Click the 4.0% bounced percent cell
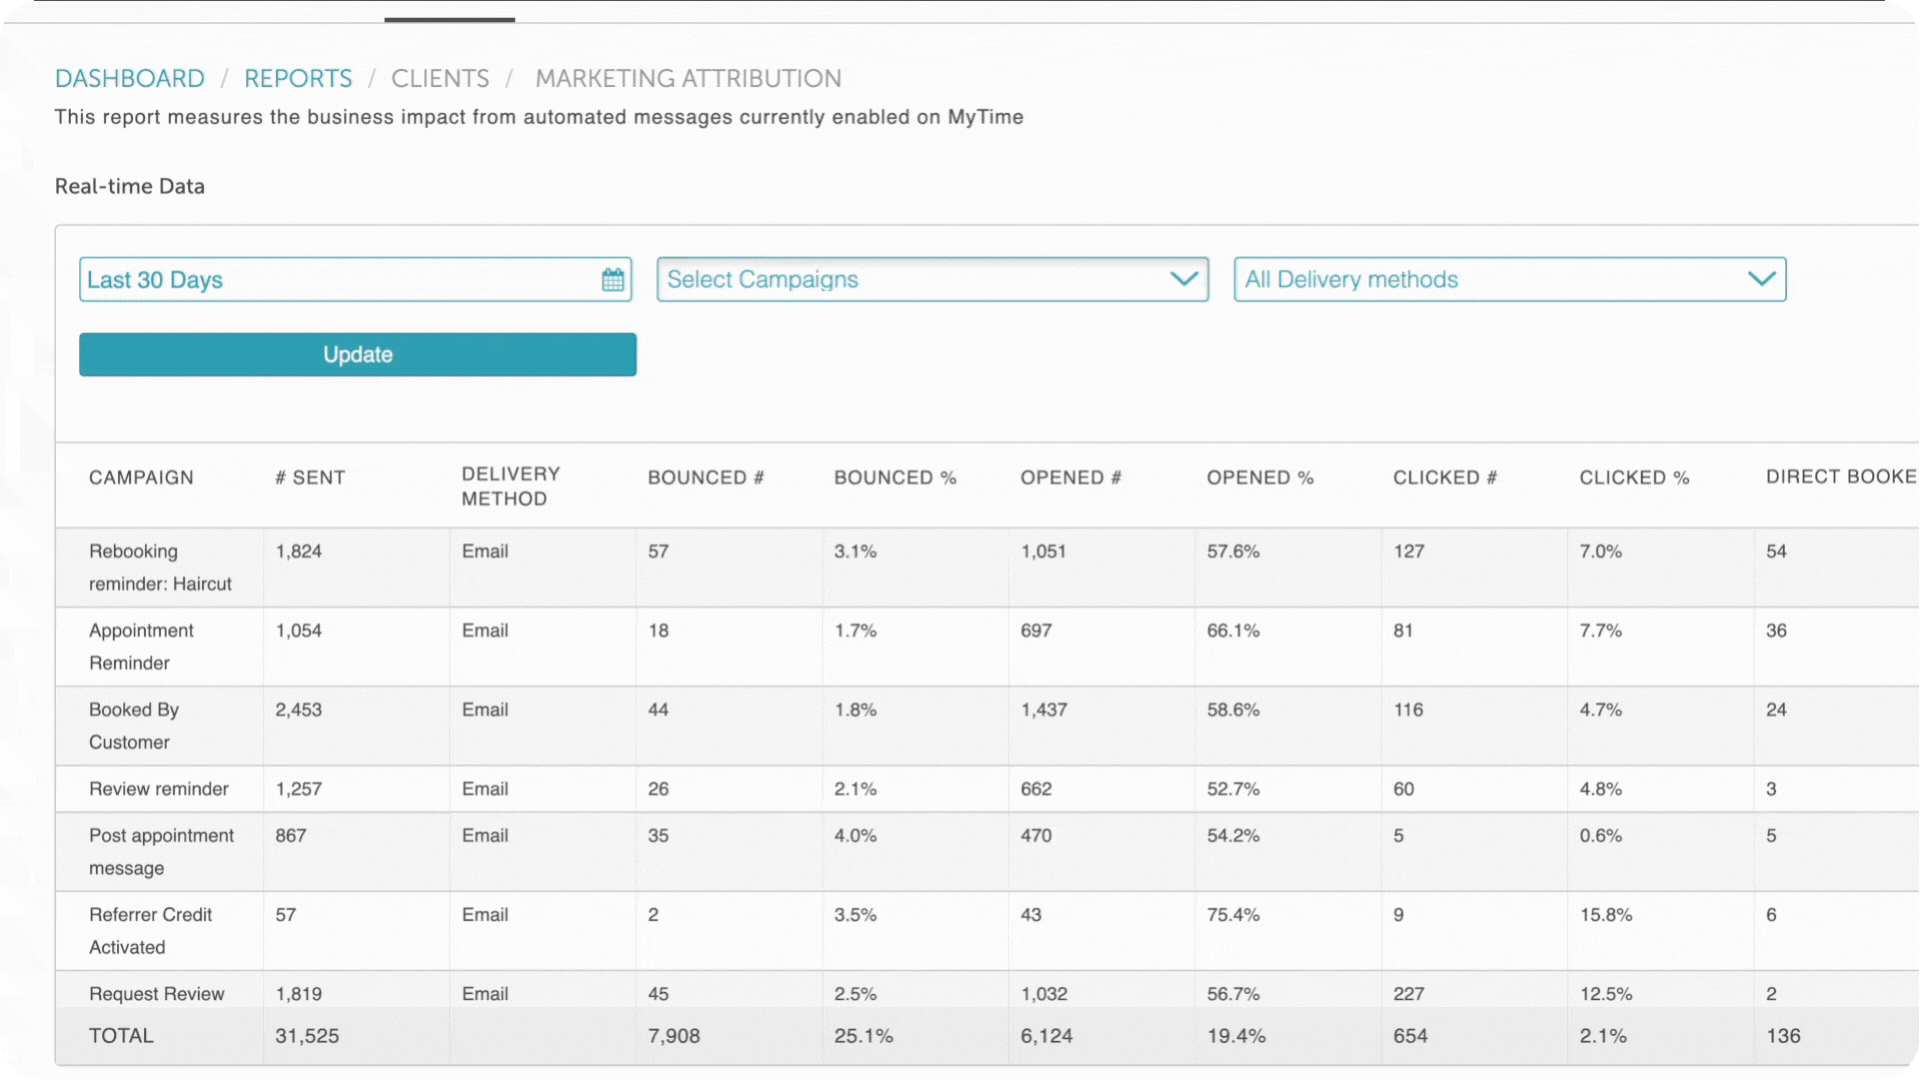This screenshot has height=1080, width=1920. pyautogui.click(x=856, y=836)
